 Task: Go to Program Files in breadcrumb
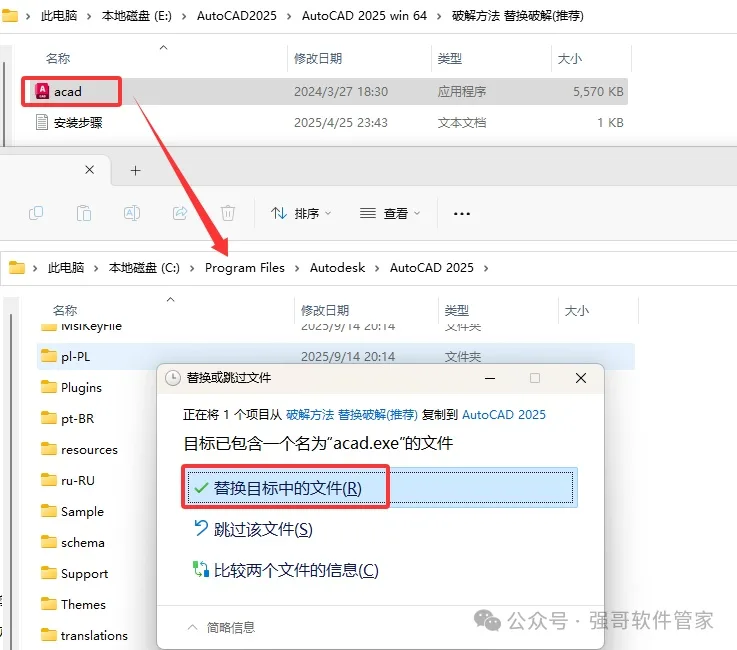[244, 268]
